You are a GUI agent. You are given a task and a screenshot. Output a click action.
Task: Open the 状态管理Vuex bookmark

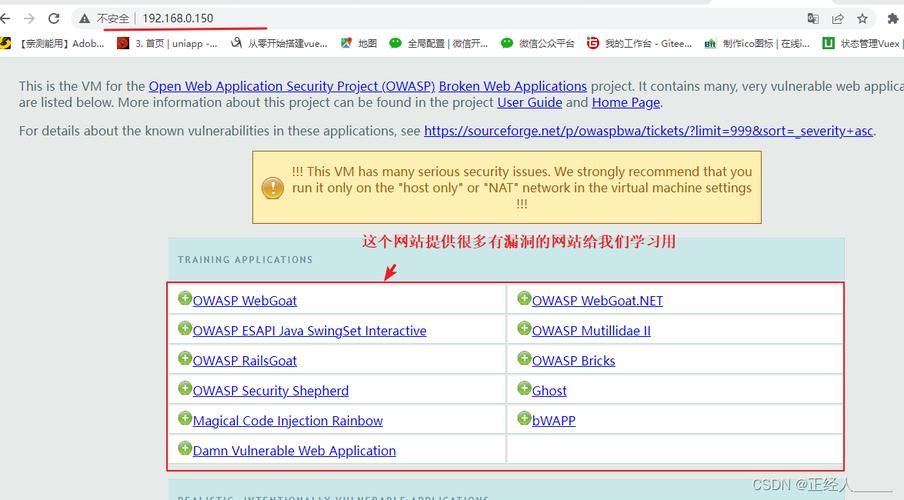pyautogui.click(x=862, y=43)
